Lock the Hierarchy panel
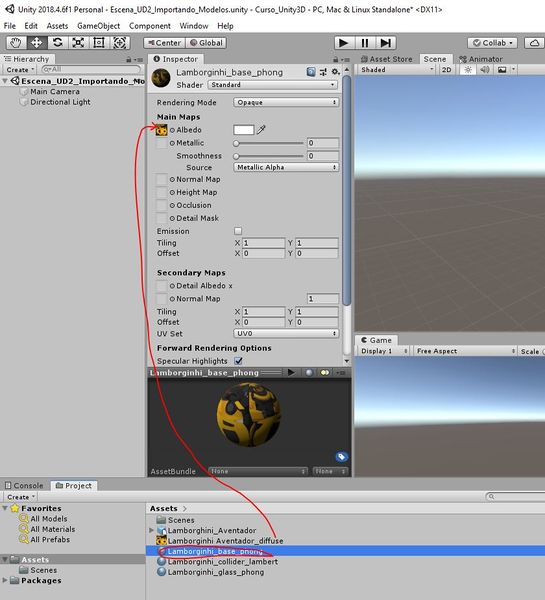The height and width of the screenshot is (600, 545). point(129,59)
